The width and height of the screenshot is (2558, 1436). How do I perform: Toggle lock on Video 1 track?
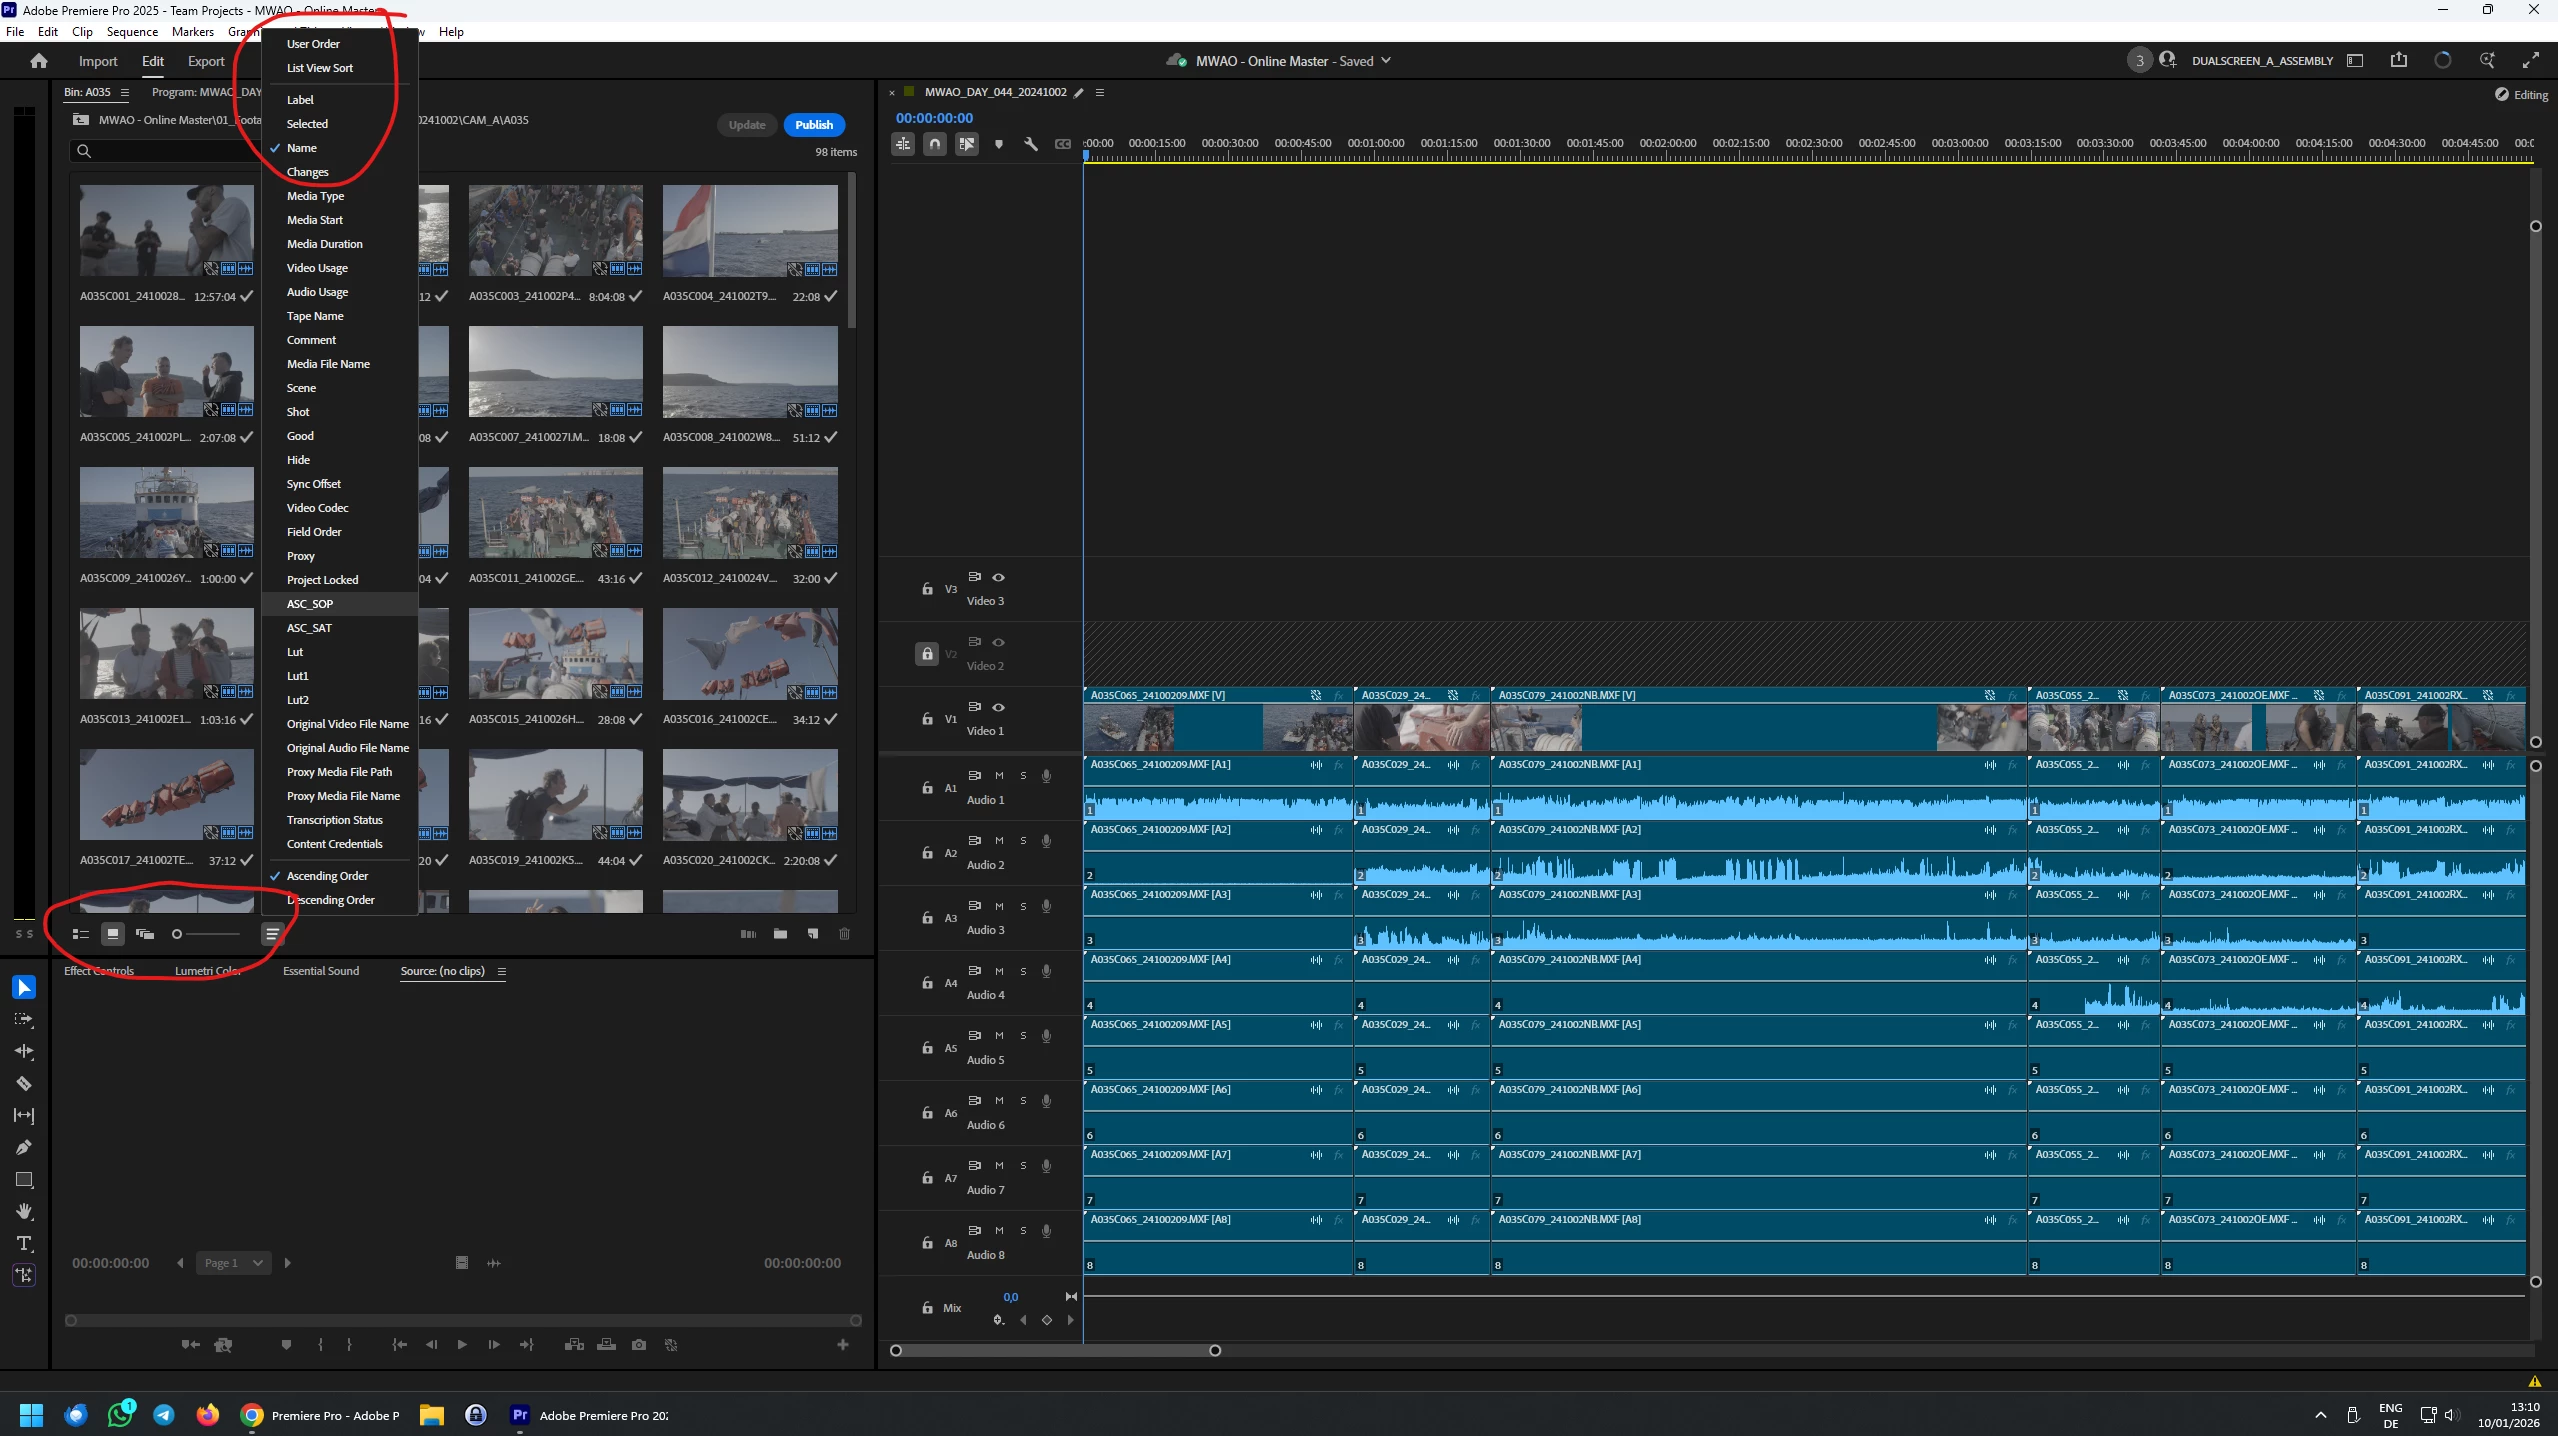[927, 719]
